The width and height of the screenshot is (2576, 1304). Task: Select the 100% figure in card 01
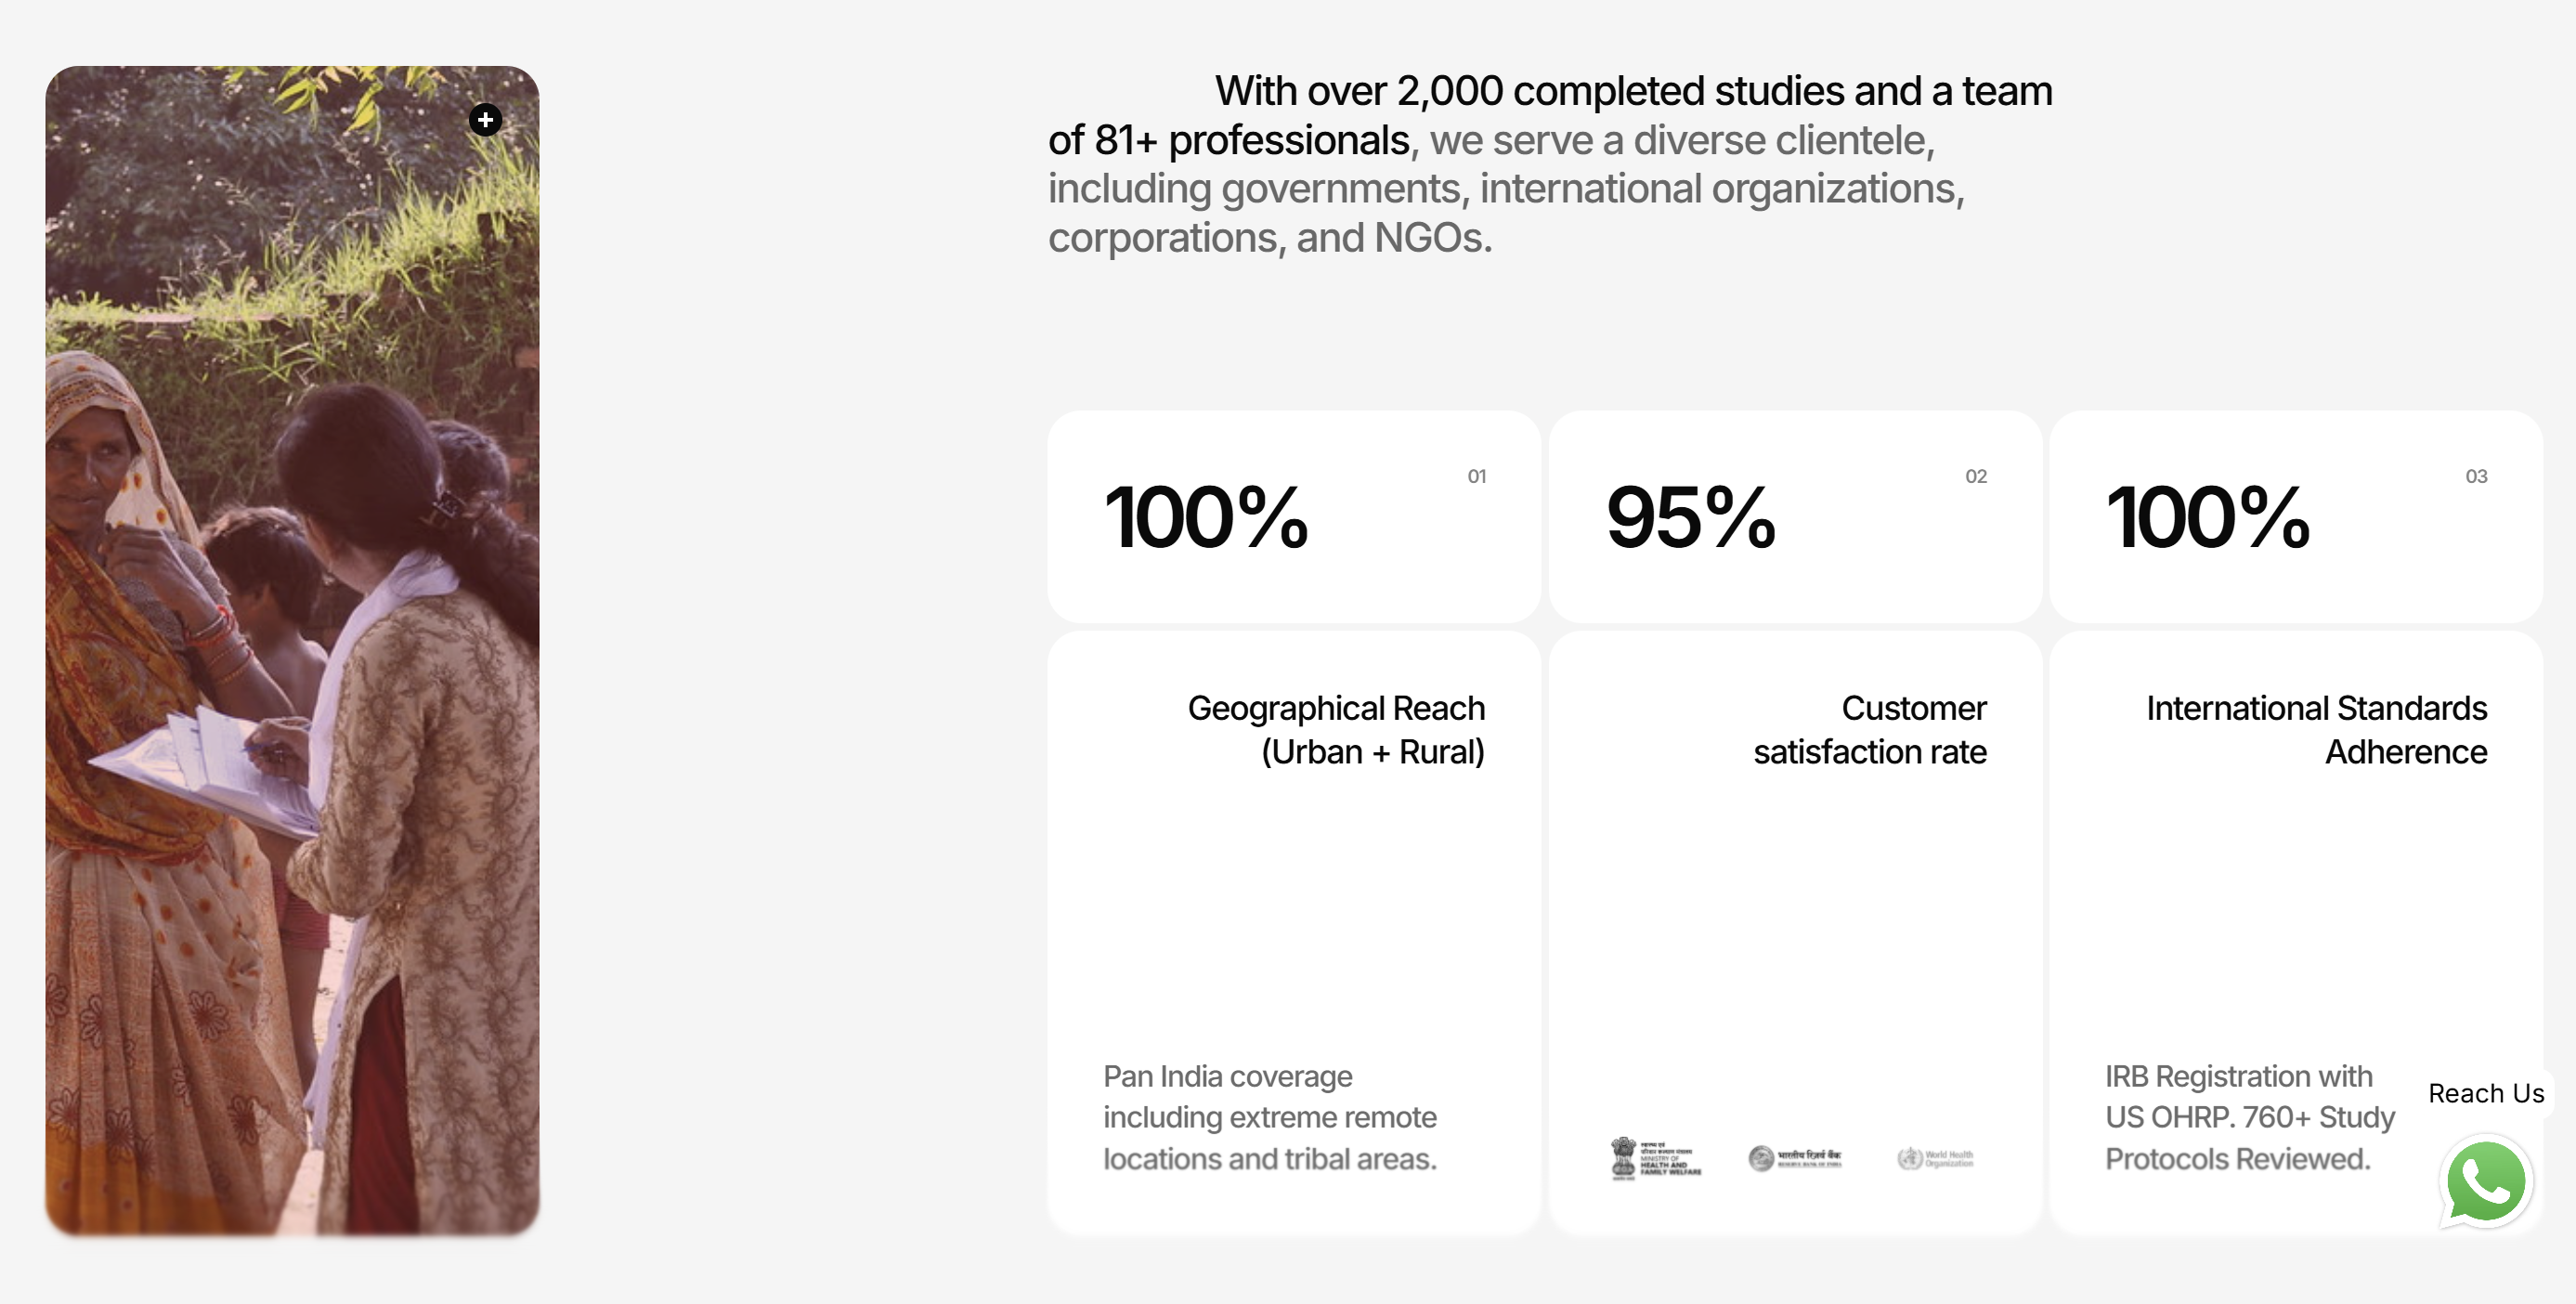(1206, 517)
